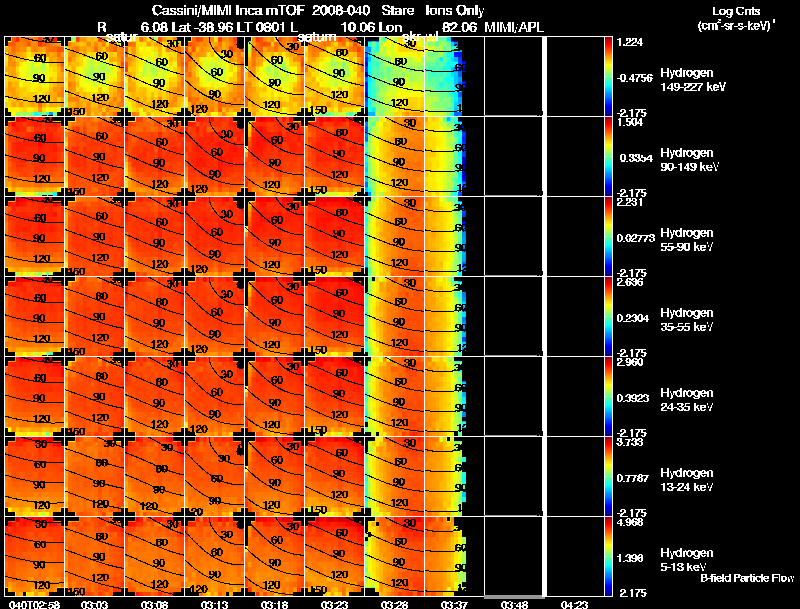Click the '03:37' time label
This screenshot has height=609, width=800.
(454, 604)
